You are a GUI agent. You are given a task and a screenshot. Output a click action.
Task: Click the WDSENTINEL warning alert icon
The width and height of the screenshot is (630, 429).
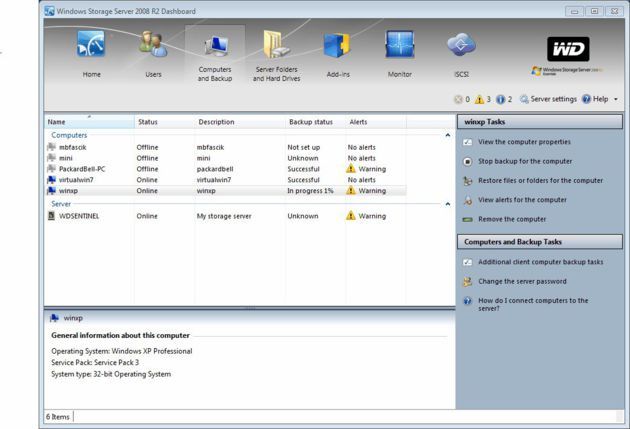coord(351,216)
